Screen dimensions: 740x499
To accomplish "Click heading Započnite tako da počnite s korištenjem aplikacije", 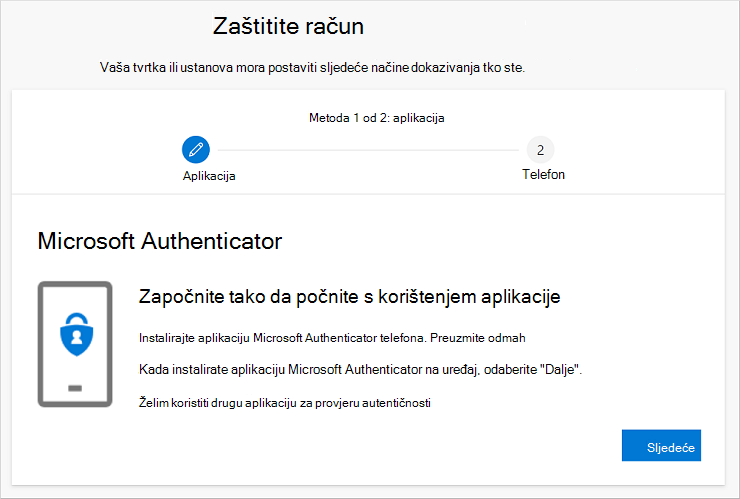I will pos(350,297).
